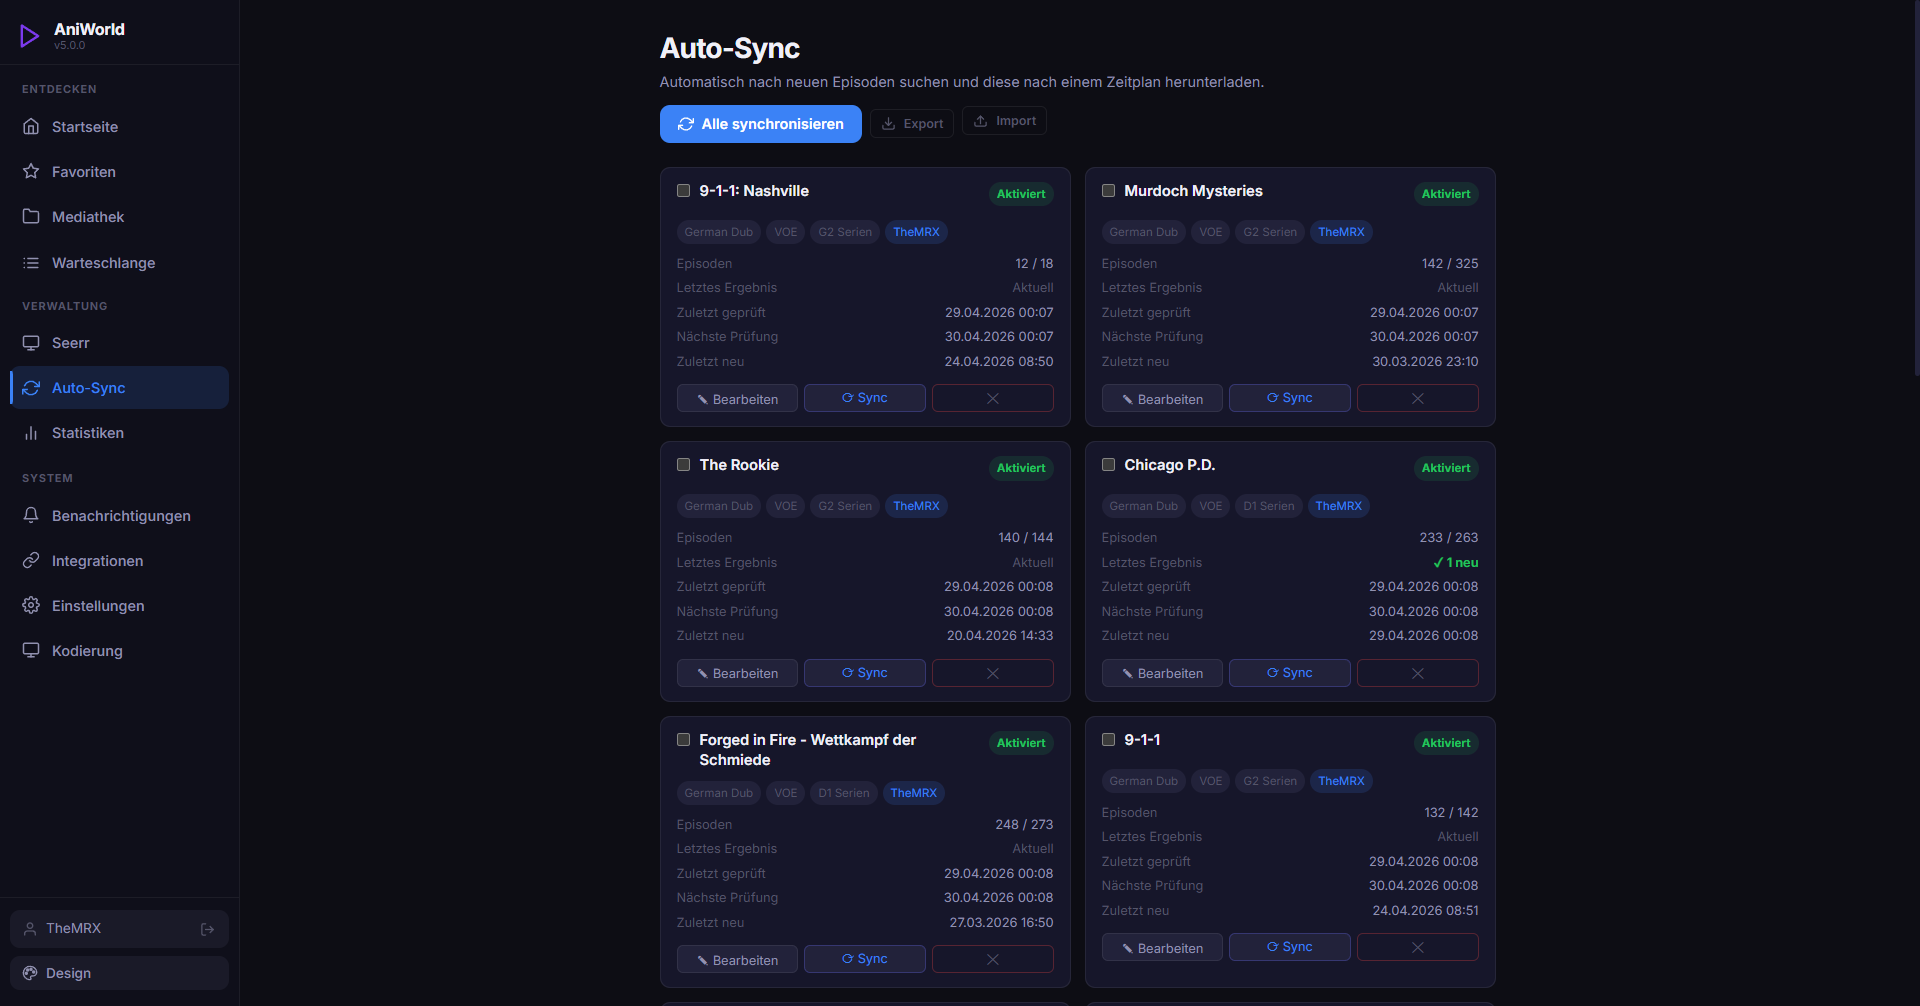
Task: Sync The Rookie series
Action: 865,673
